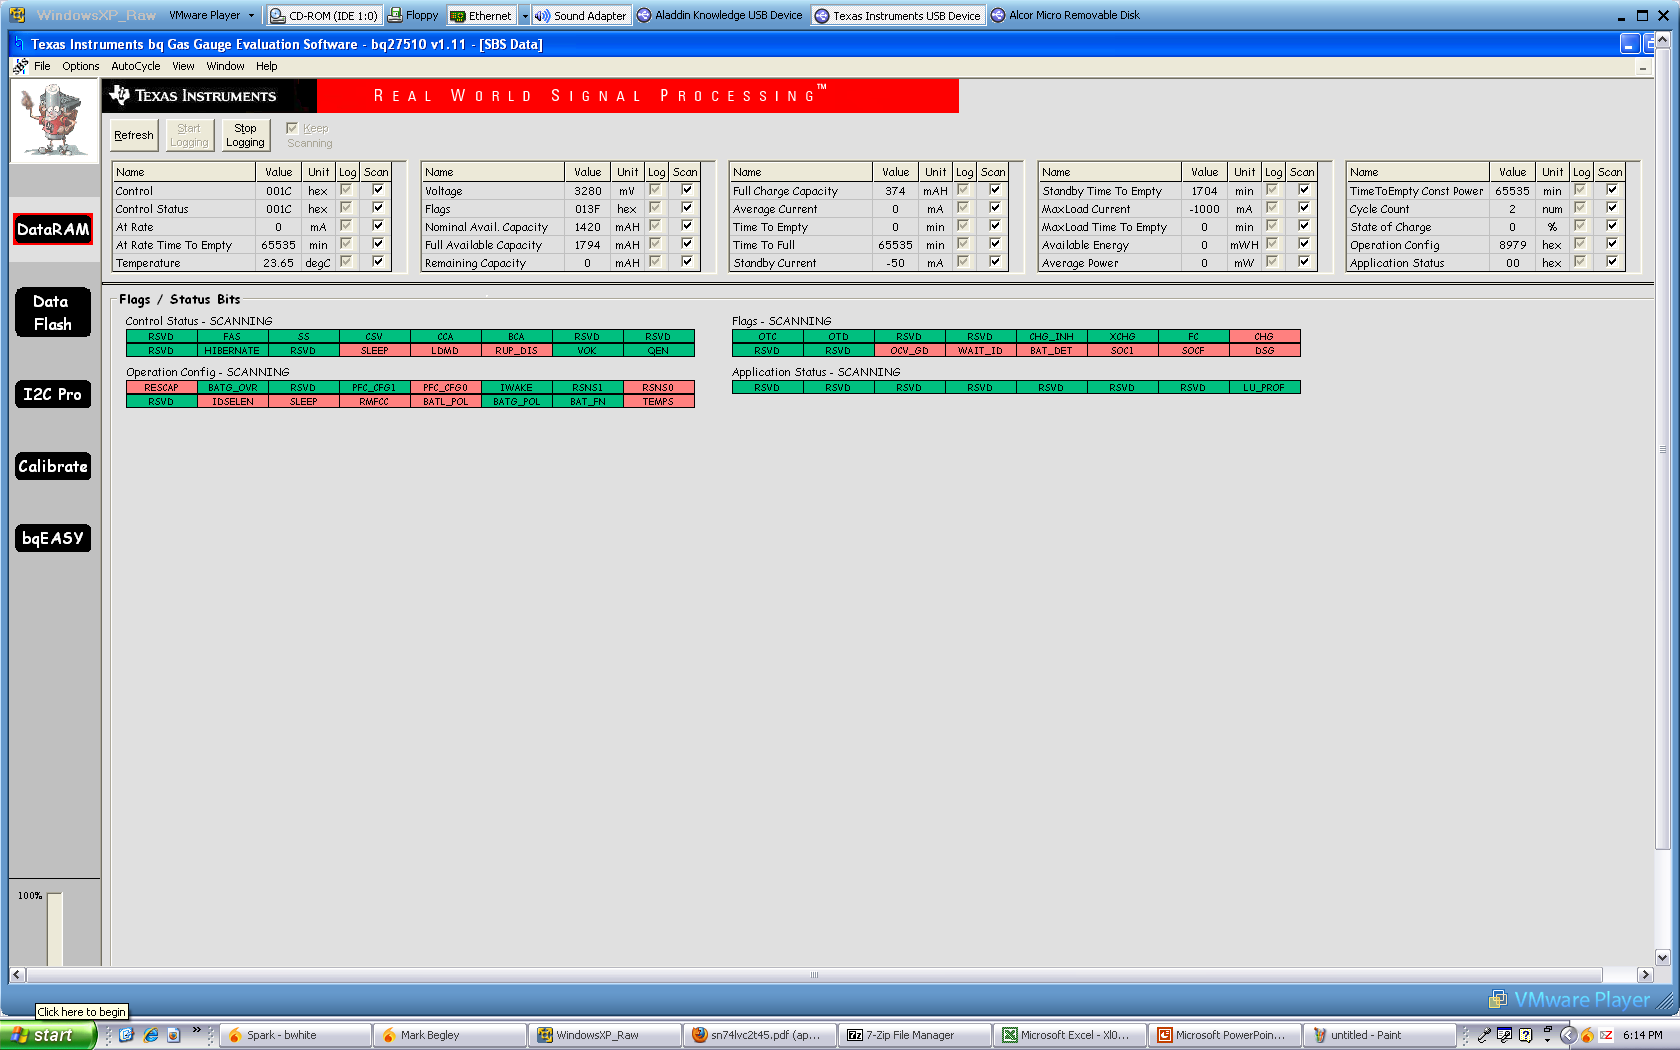Uncheck Scan checkbox for Temperature row

tap(378, 262)
